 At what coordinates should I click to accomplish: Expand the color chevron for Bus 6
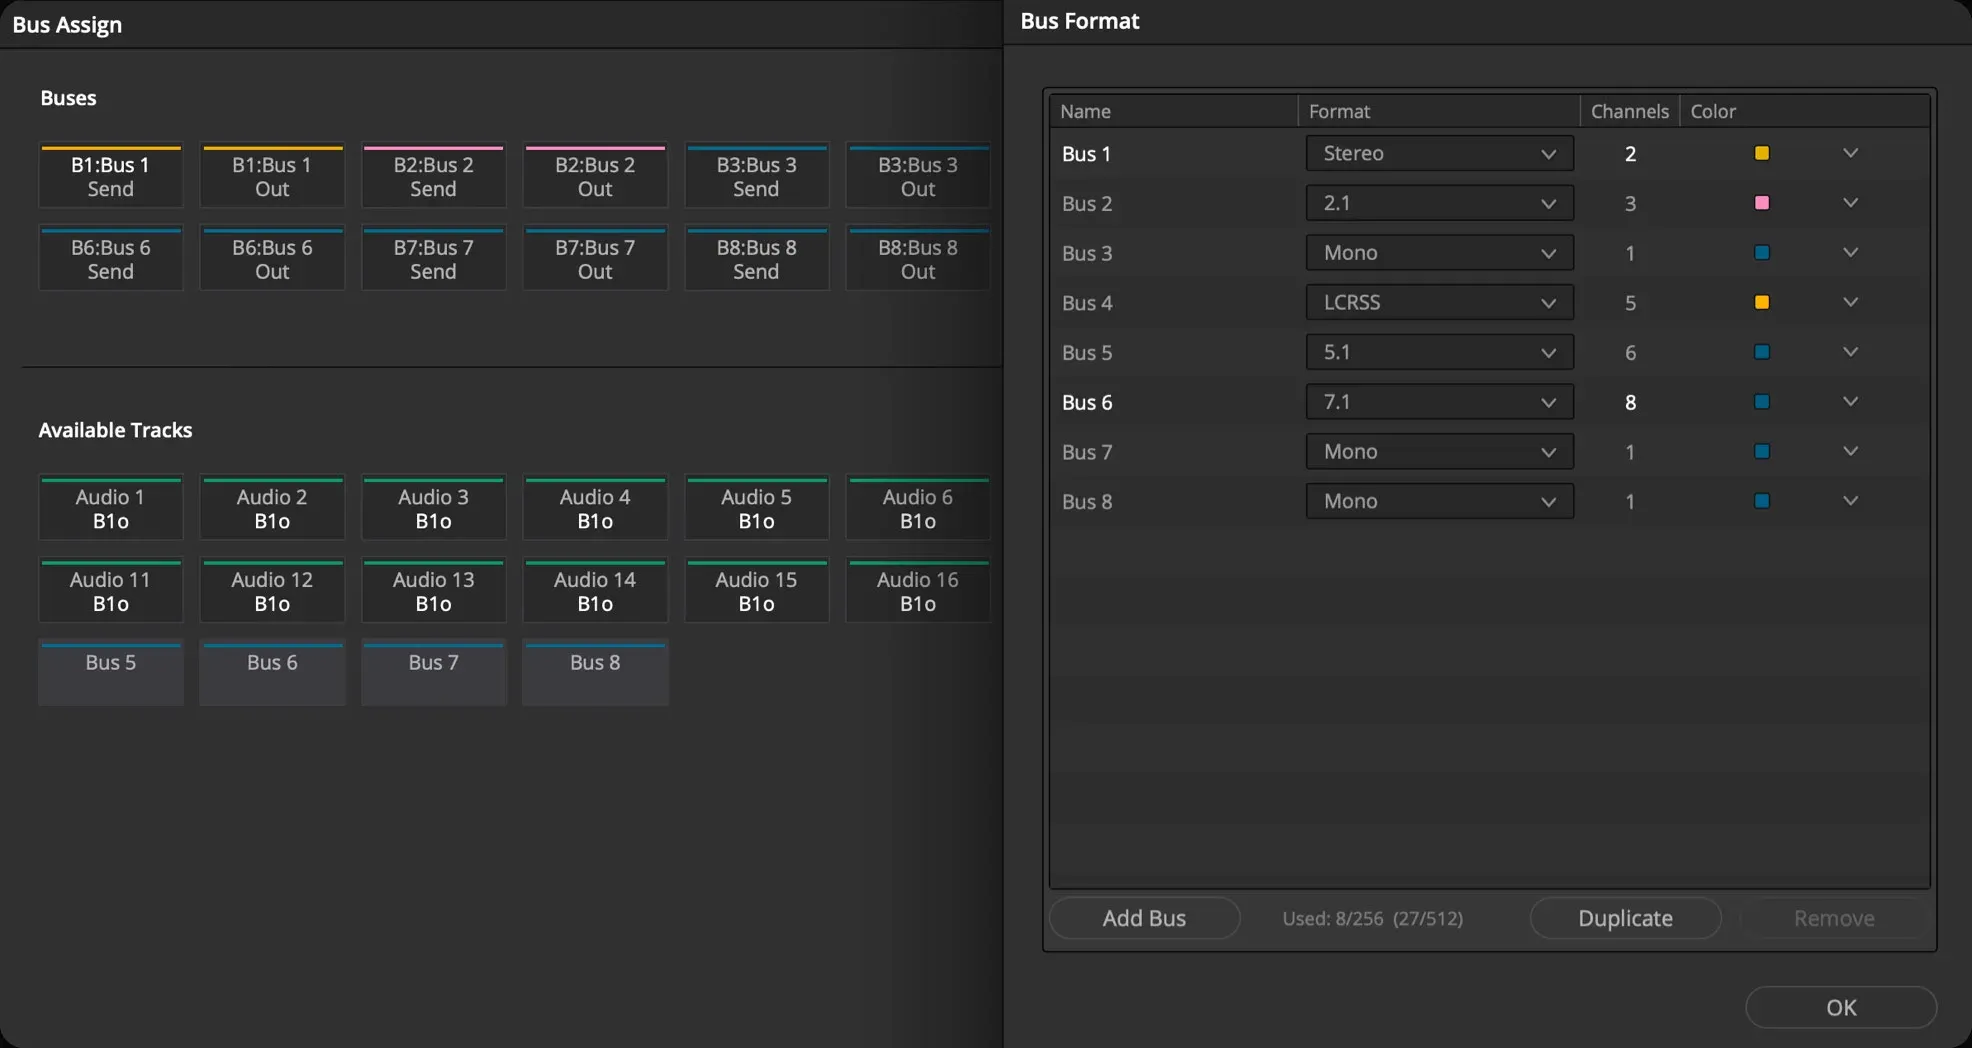point(1850,402)
